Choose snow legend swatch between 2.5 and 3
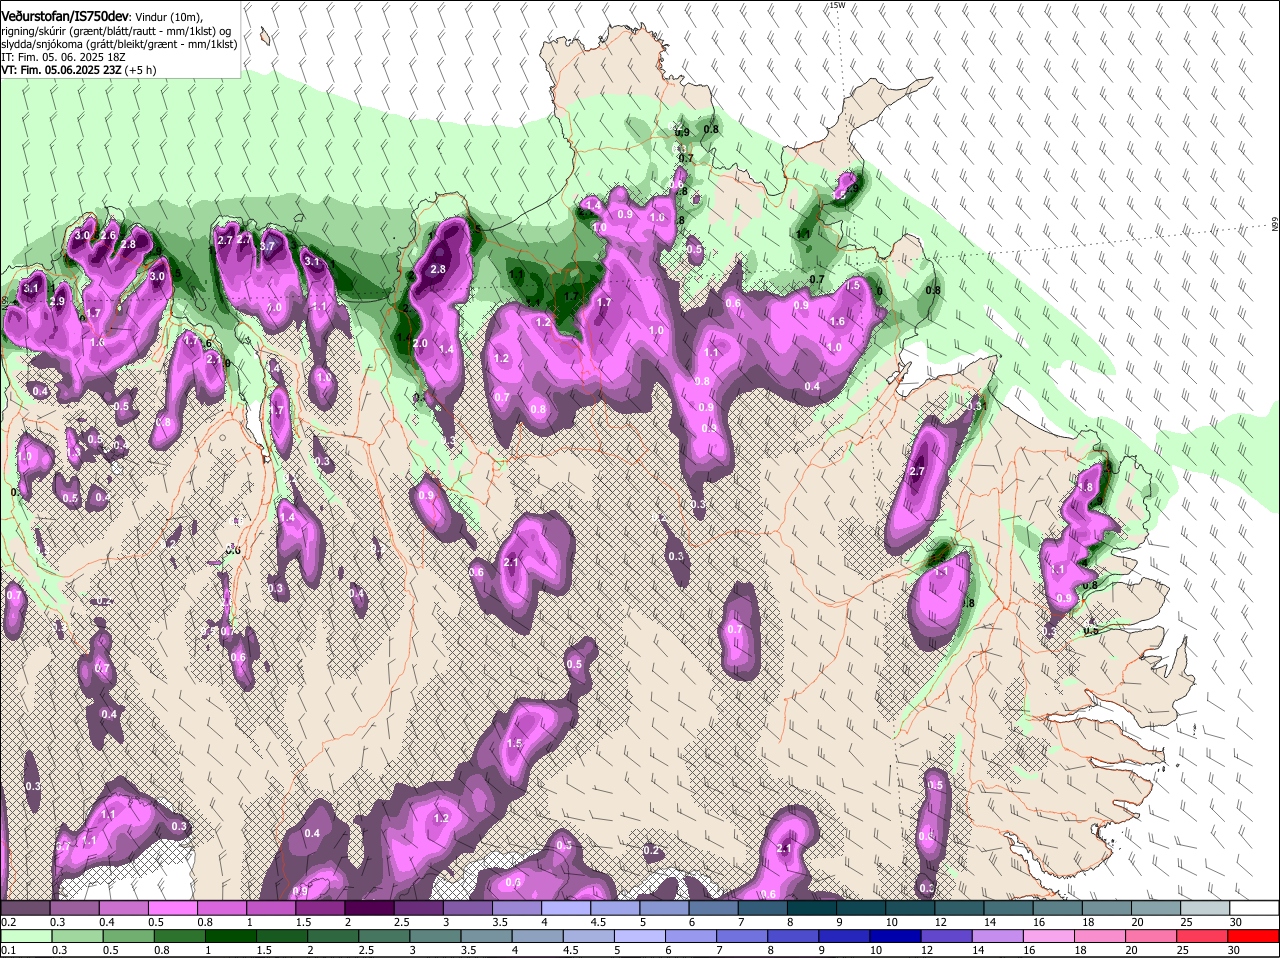1280x958 pixels. tap(420, 908)
